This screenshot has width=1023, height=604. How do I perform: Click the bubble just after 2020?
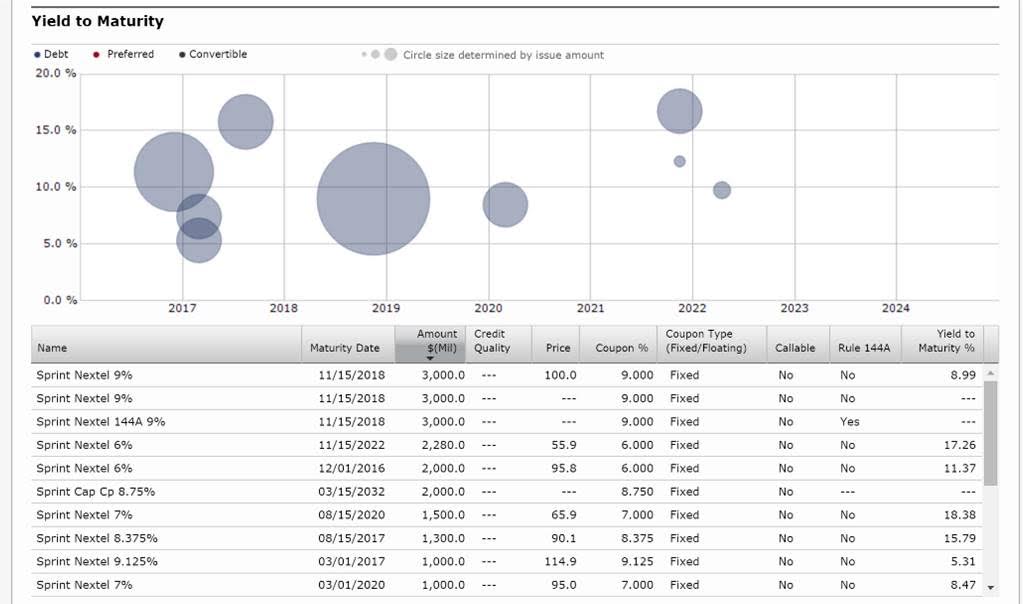coord(505,204)
